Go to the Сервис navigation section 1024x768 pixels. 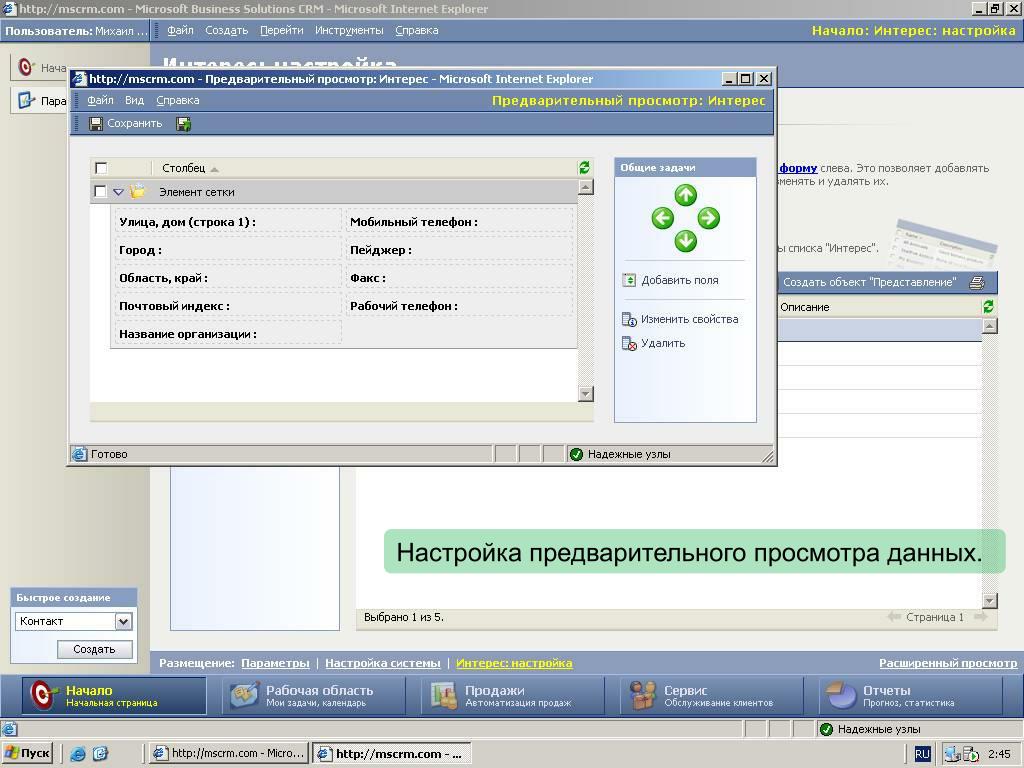pyautogui.click(x=712, y=696)
